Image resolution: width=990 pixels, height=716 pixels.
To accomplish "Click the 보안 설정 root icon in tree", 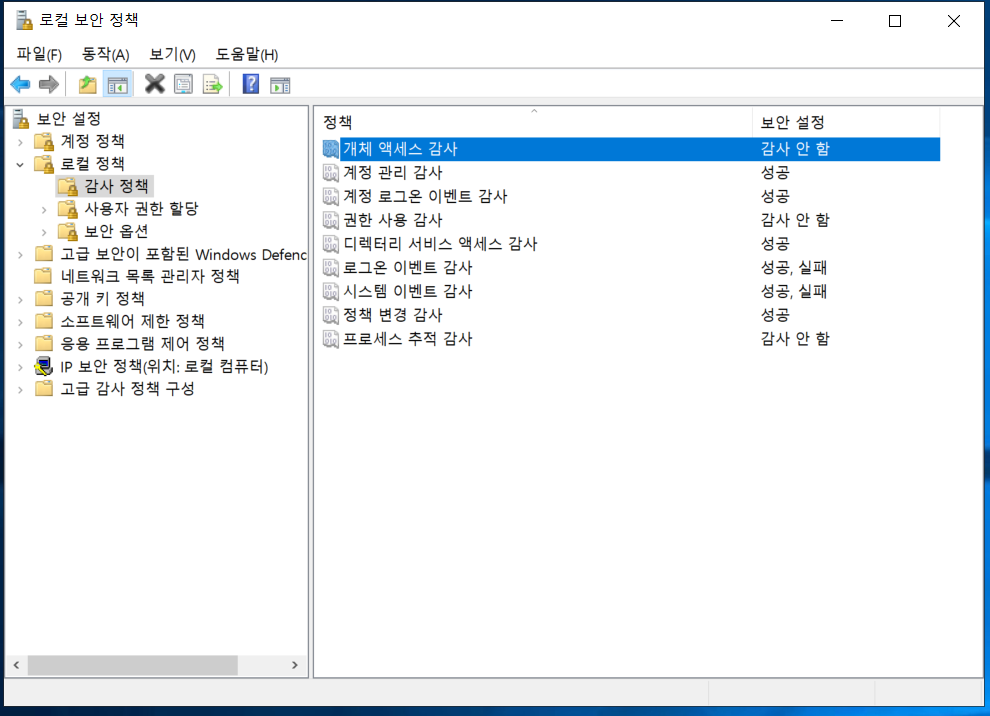I will tap(21, 118).
